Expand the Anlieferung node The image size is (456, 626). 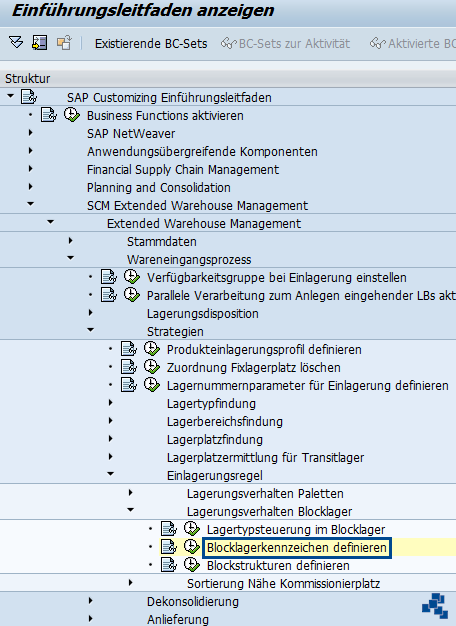click(x=91, y=618)
